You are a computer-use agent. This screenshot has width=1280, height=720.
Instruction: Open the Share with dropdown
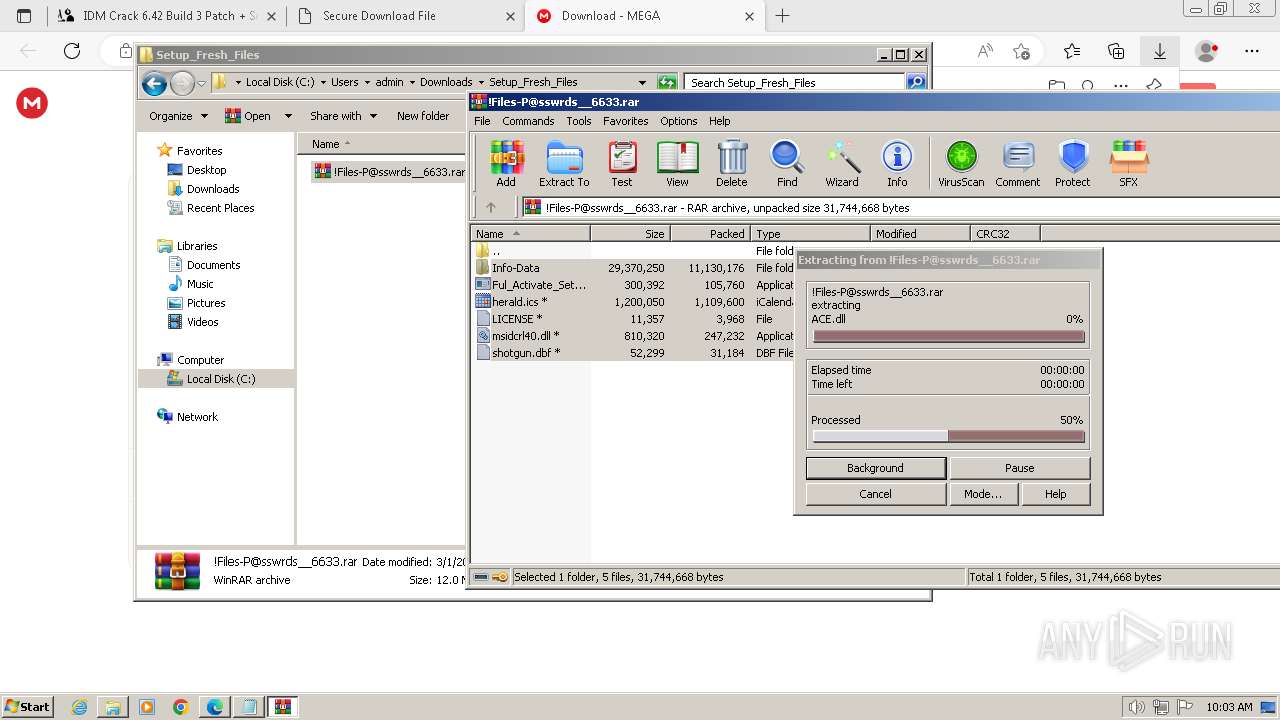(343, 116)
